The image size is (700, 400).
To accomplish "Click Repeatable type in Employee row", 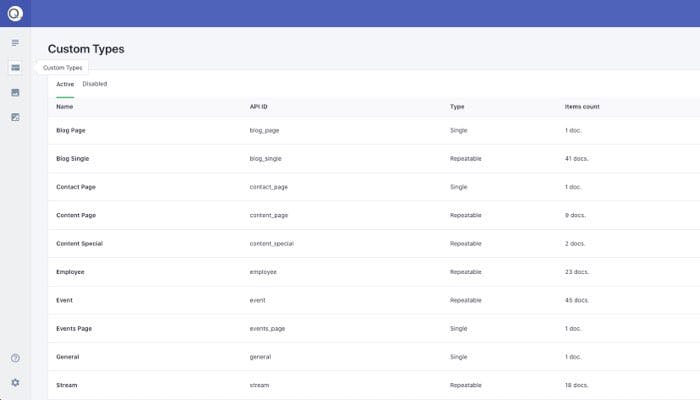I will 466,272.
